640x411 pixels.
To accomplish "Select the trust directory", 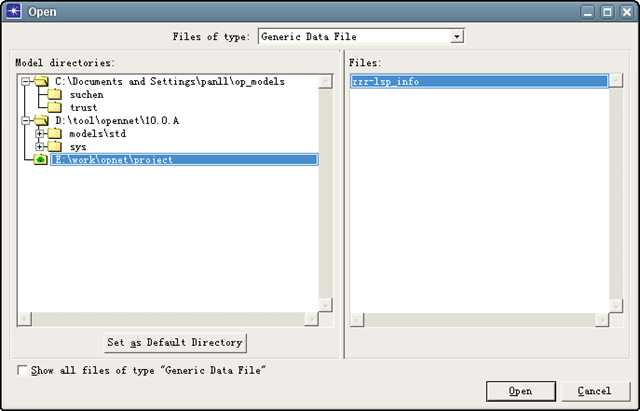I will (x=84, y=108).
